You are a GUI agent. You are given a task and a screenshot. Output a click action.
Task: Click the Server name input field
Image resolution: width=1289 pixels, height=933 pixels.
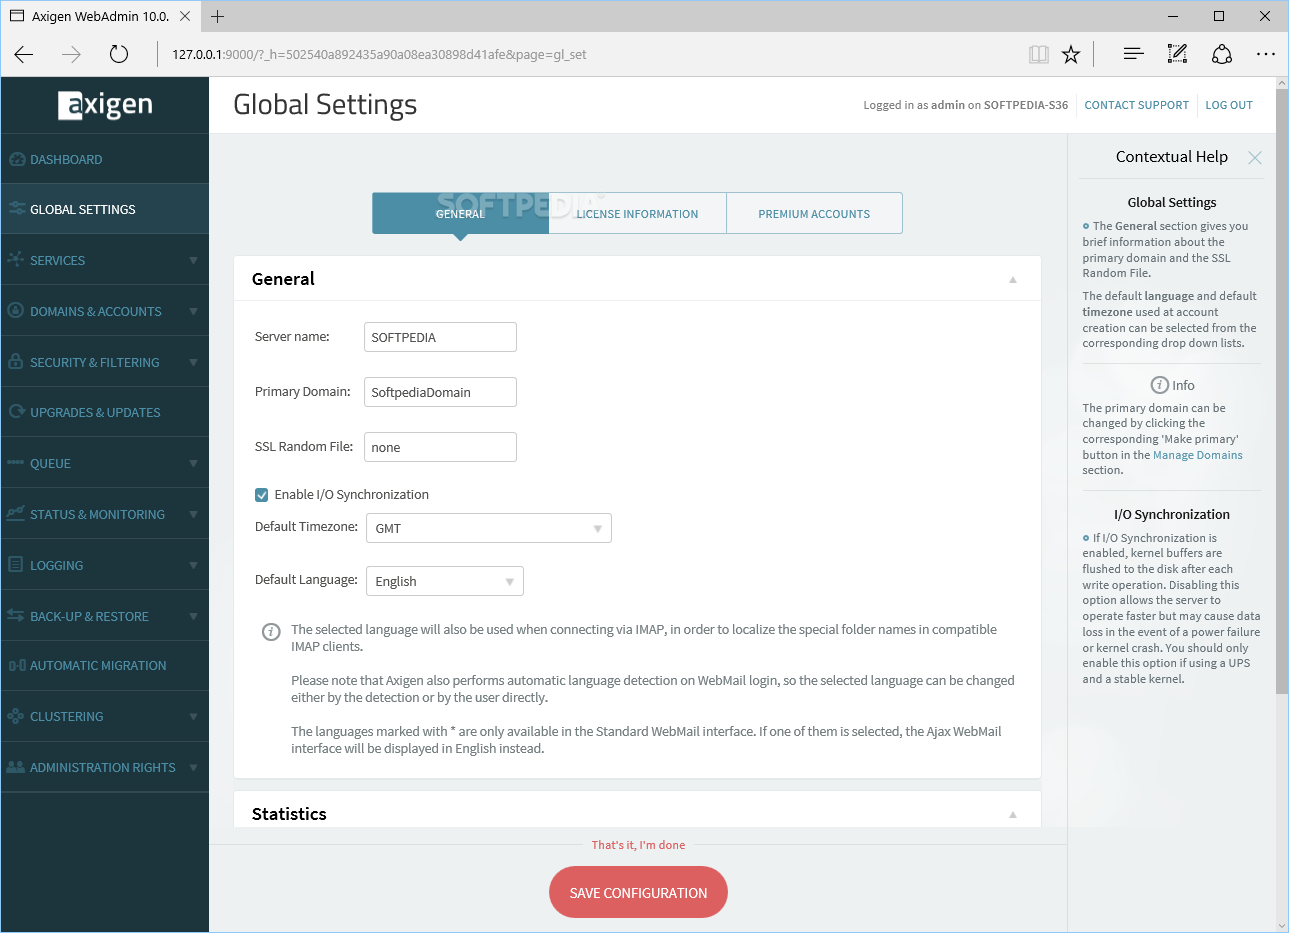[x=440, y=337]
